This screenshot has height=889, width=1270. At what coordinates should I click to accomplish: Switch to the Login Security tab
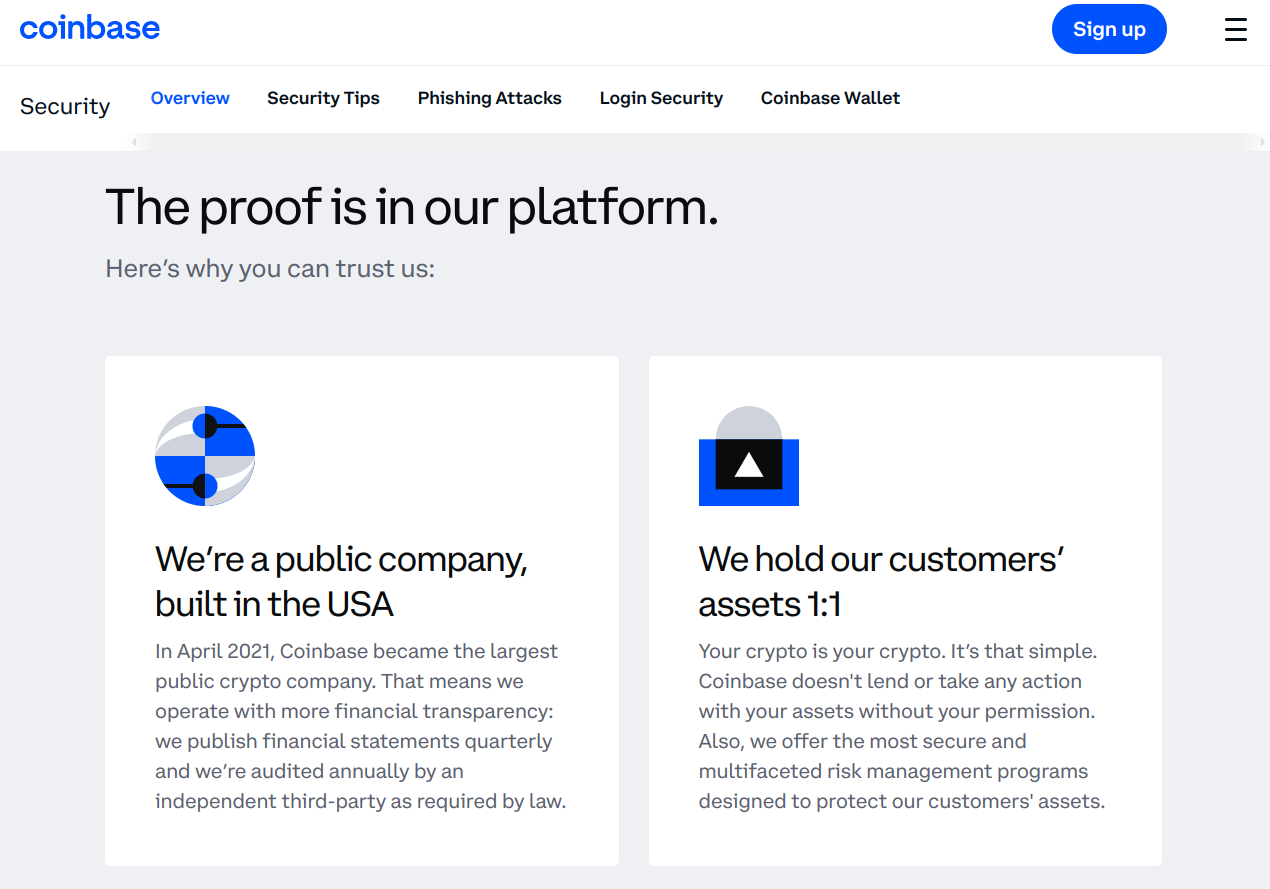click(x=661, y=98)
